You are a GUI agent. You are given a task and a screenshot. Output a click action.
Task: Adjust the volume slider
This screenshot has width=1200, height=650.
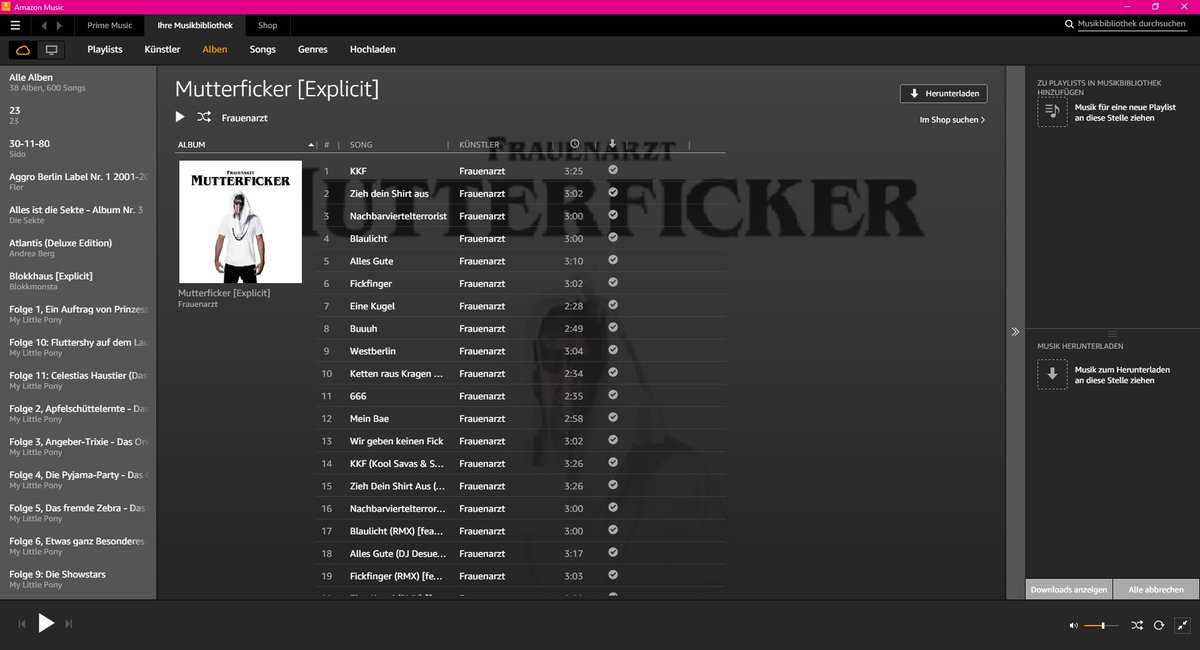click(1105, 624)
